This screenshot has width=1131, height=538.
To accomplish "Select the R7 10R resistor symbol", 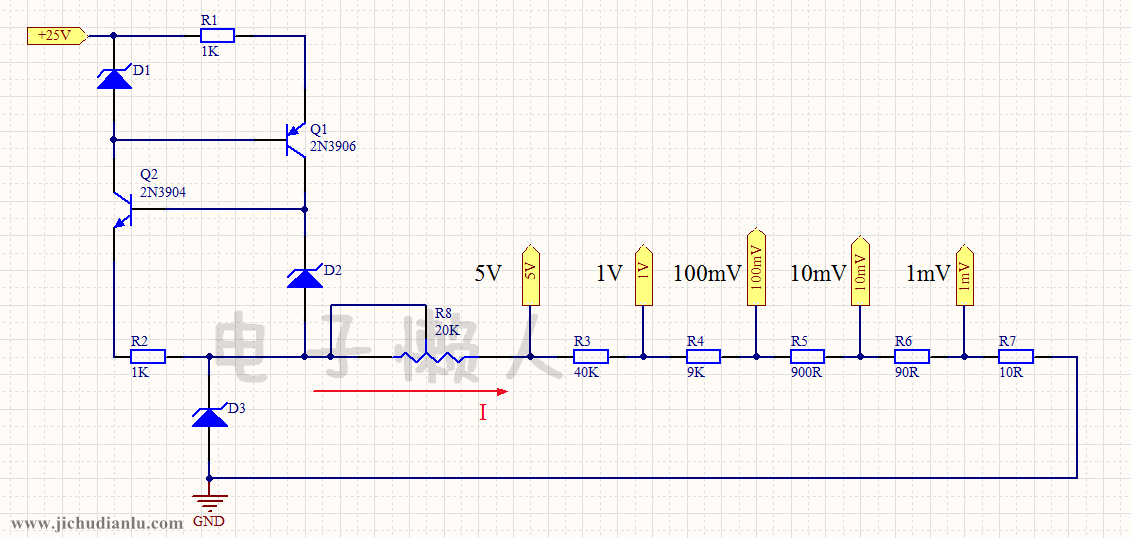I will [x=1014, y=356].
